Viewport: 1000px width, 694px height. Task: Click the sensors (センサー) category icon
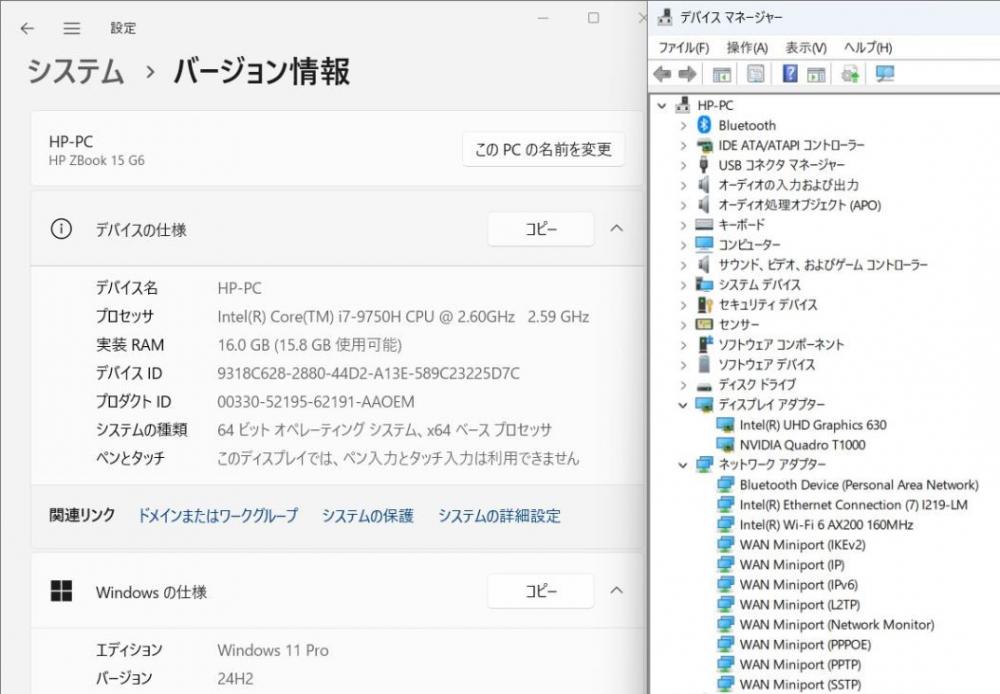pos(704,324)
